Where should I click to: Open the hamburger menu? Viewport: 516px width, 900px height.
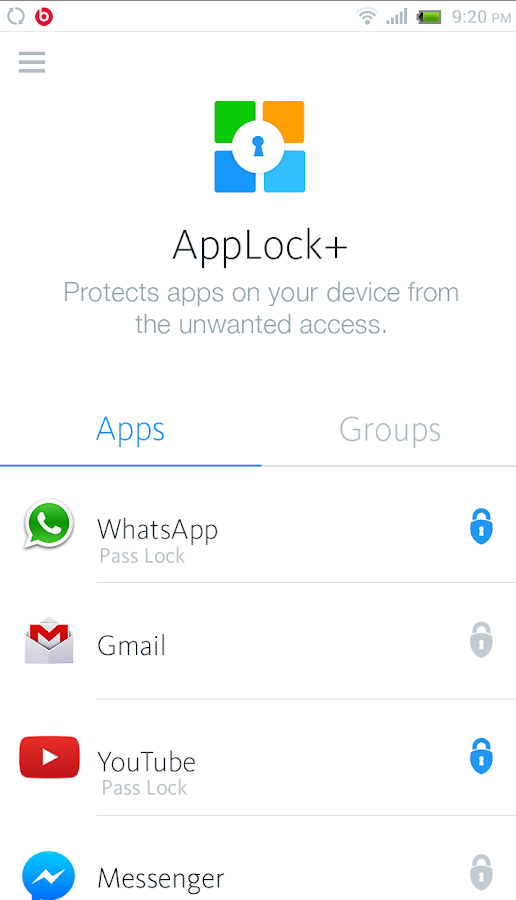click(x=32, y=62)
